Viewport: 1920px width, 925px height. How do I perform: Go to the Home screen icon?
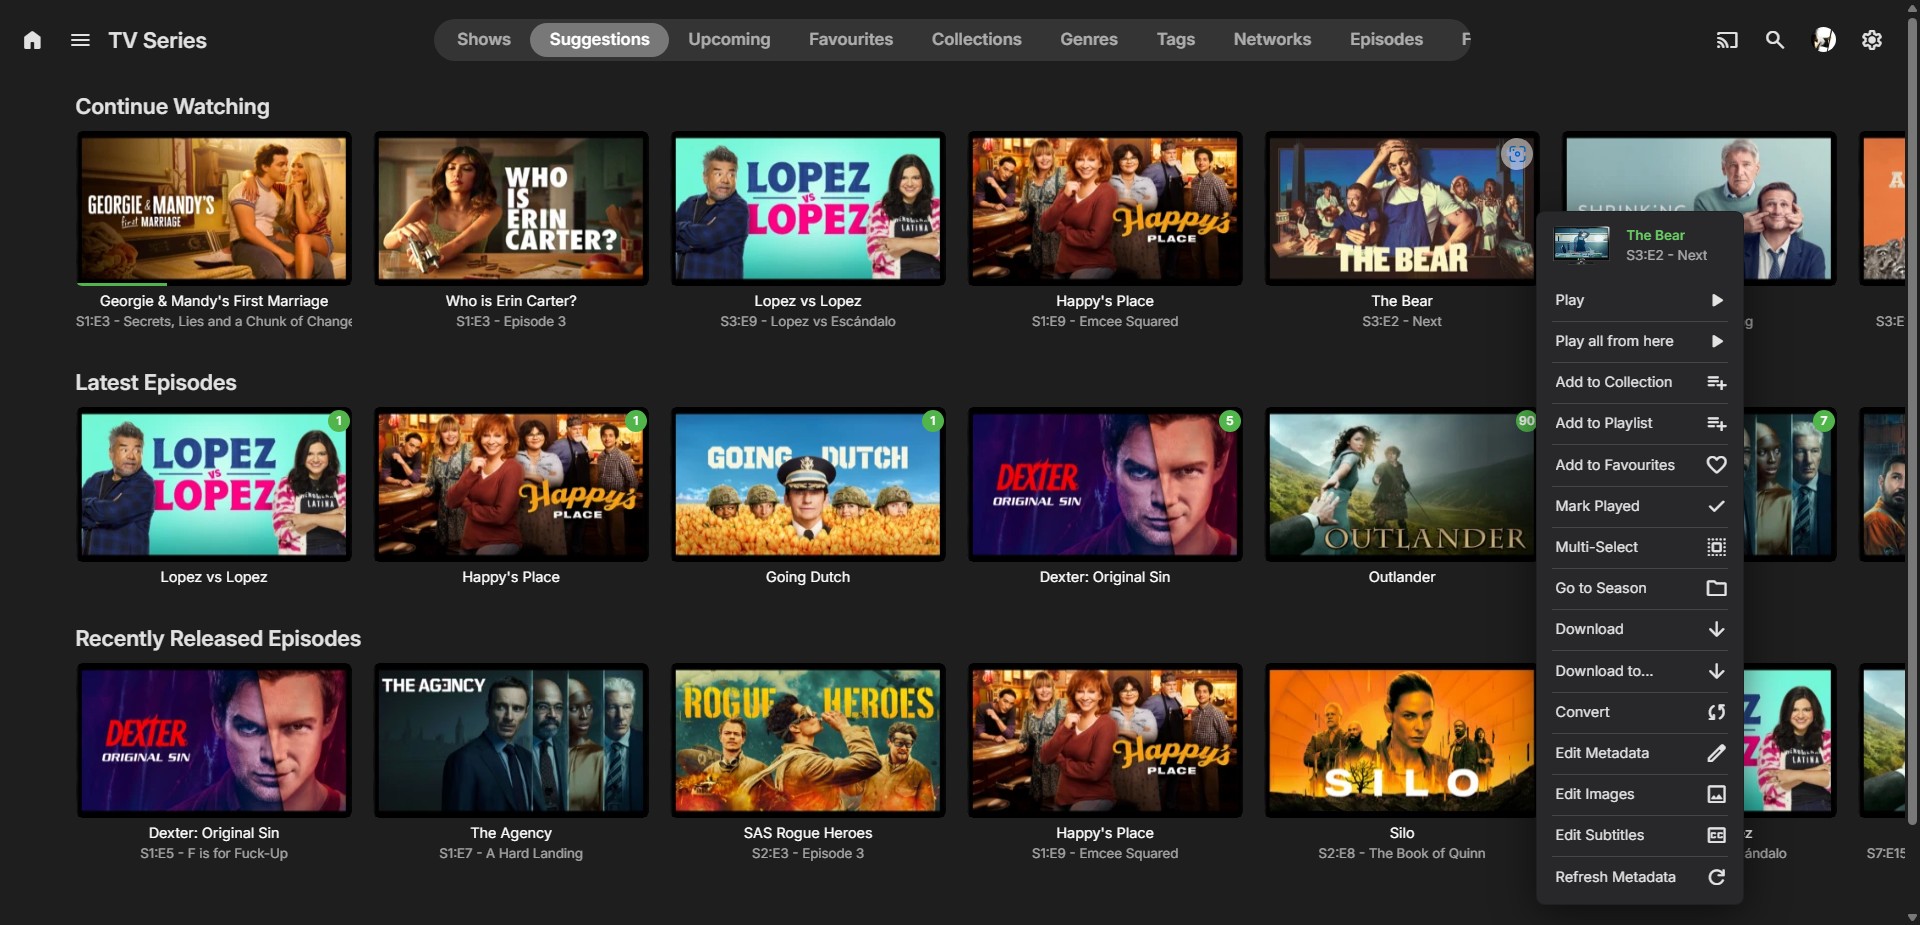32,40
